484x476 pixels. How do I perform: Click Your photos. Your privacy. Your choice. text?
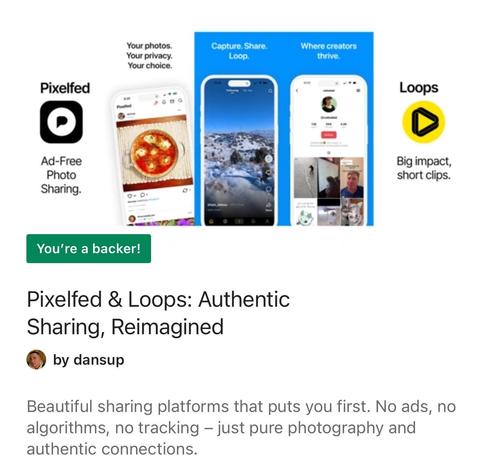point(149,56)
